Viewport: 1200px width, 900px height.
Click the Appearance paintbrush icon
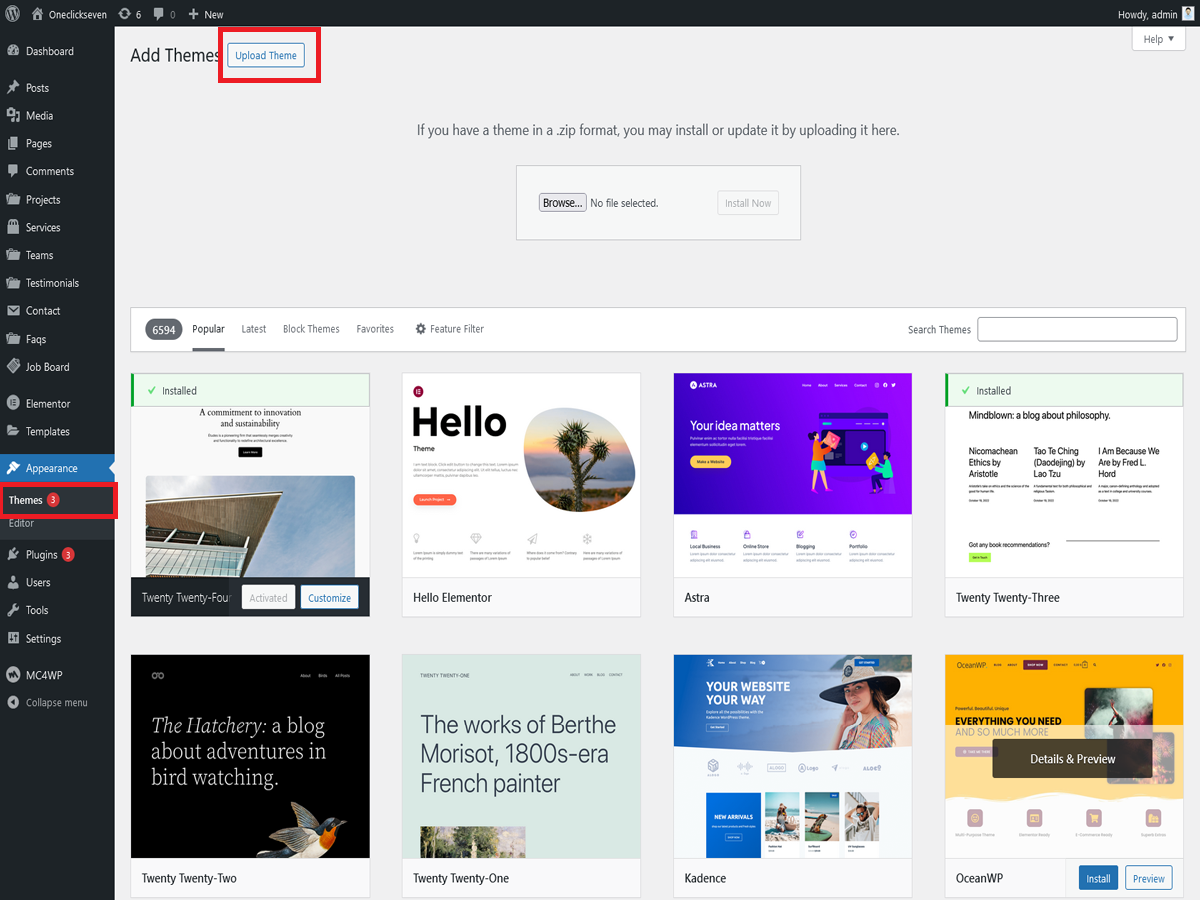tap(13, 468)
